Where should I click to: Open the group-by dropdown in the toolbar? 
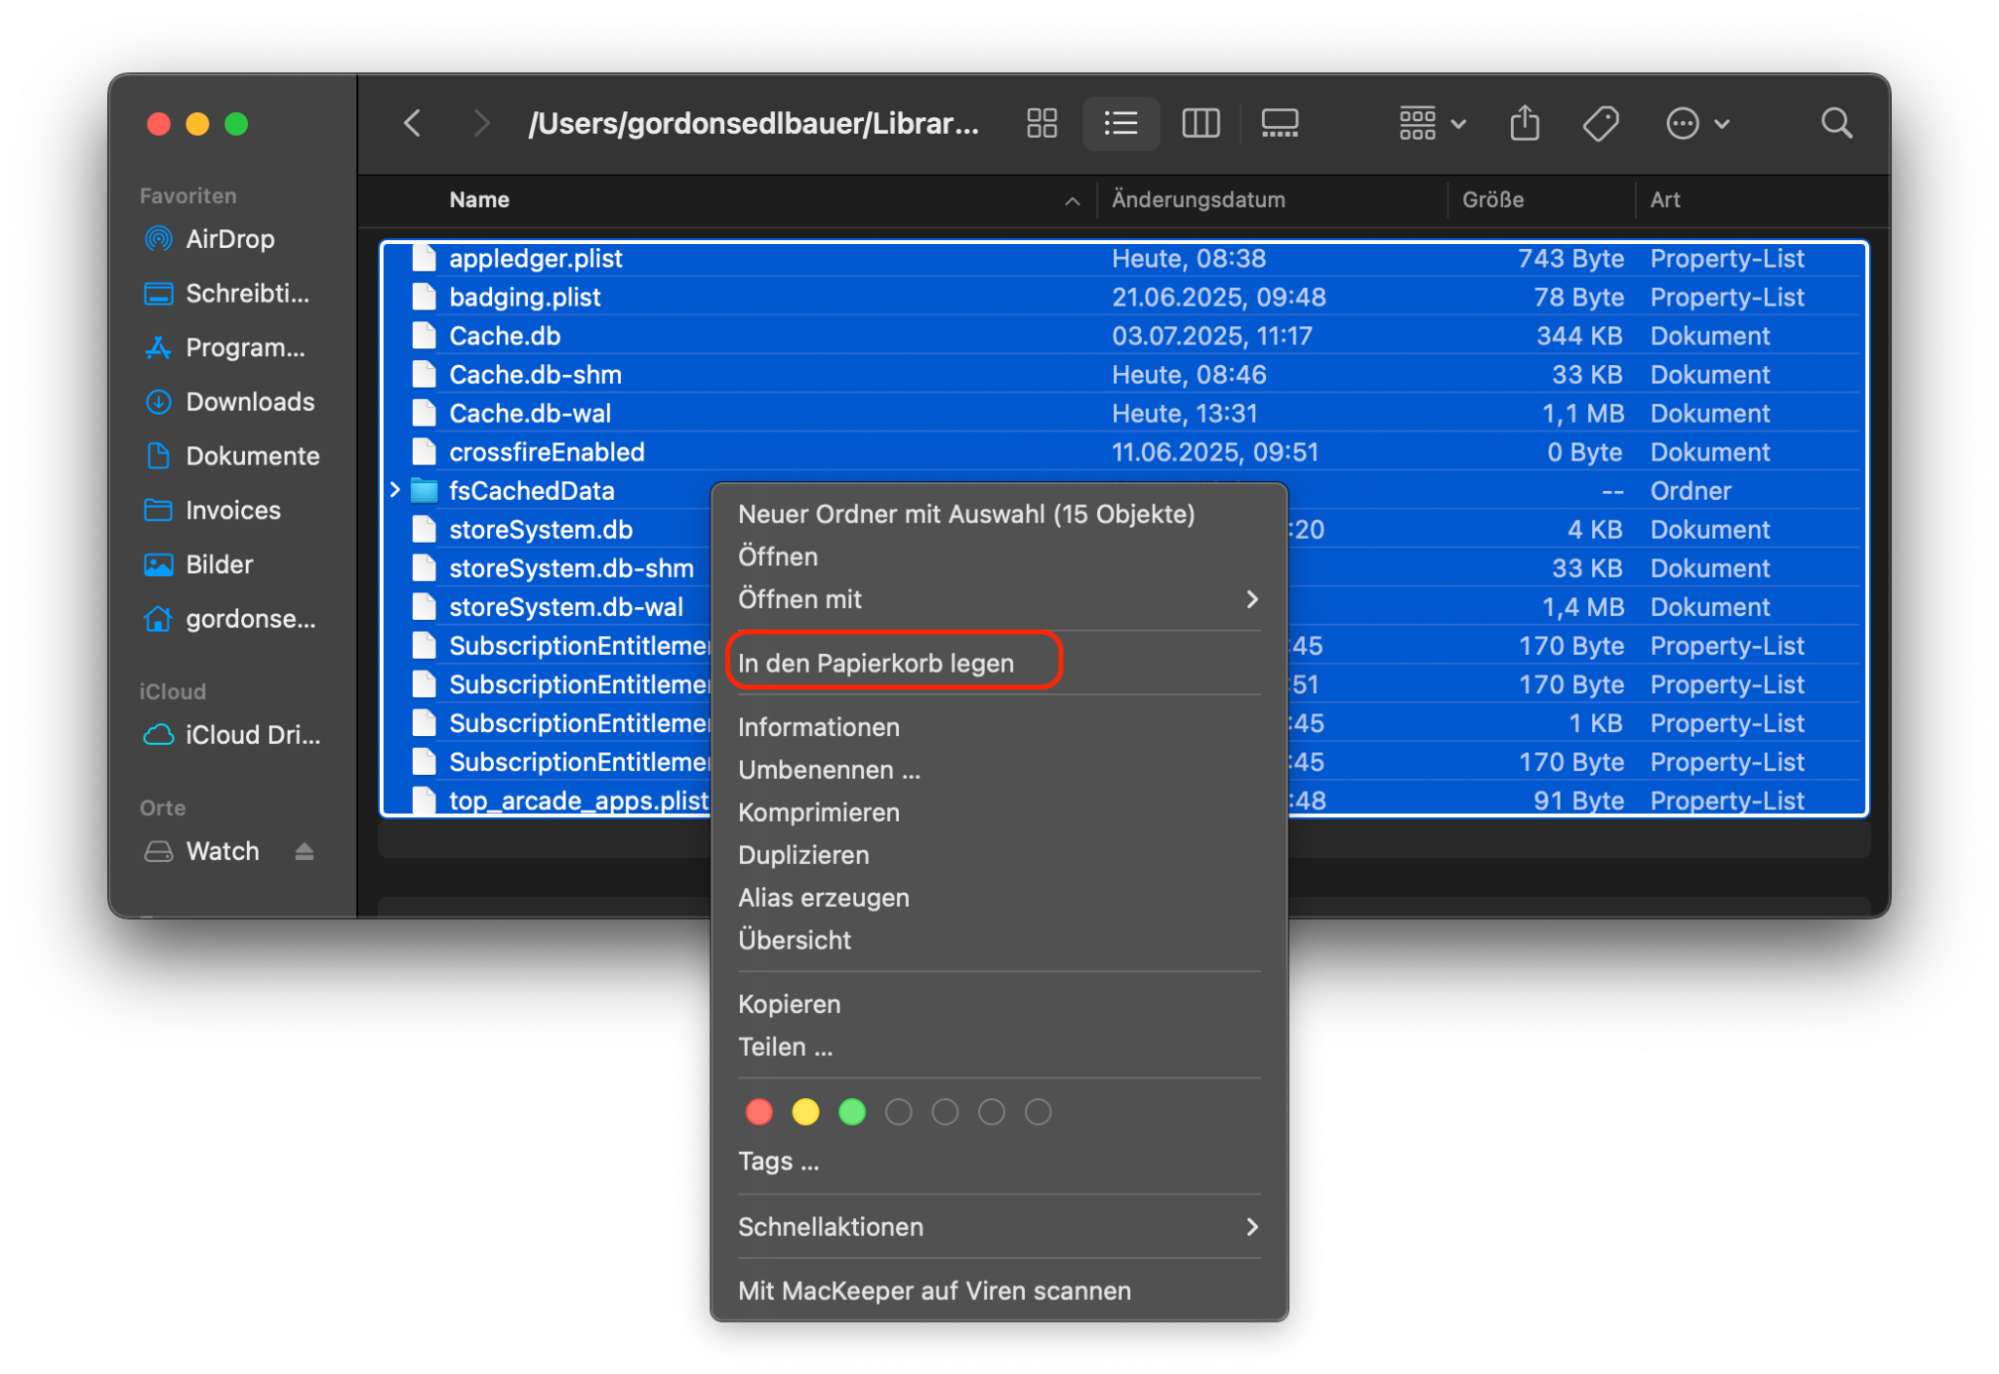coord(1430,123)
